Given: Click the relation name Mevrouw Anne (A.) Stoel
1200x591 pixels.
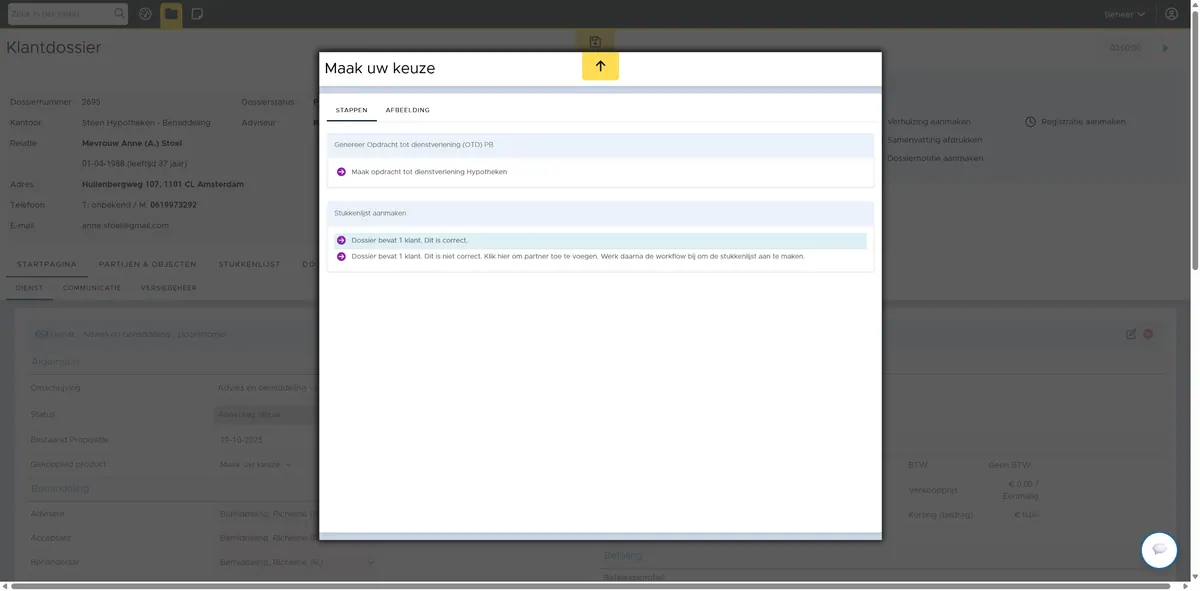Looking at the screenshot, I should click(x=132, y=143).
